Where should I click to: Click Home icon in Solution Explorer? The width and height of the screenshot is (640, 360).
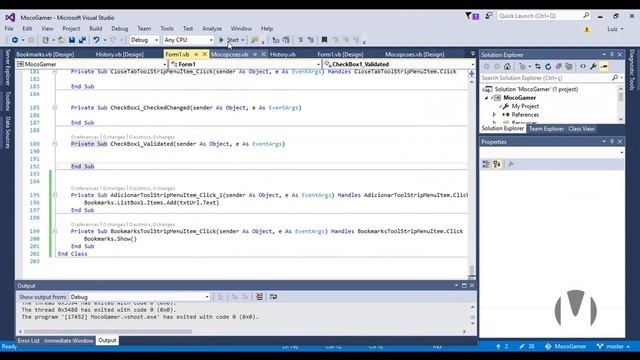507,67
